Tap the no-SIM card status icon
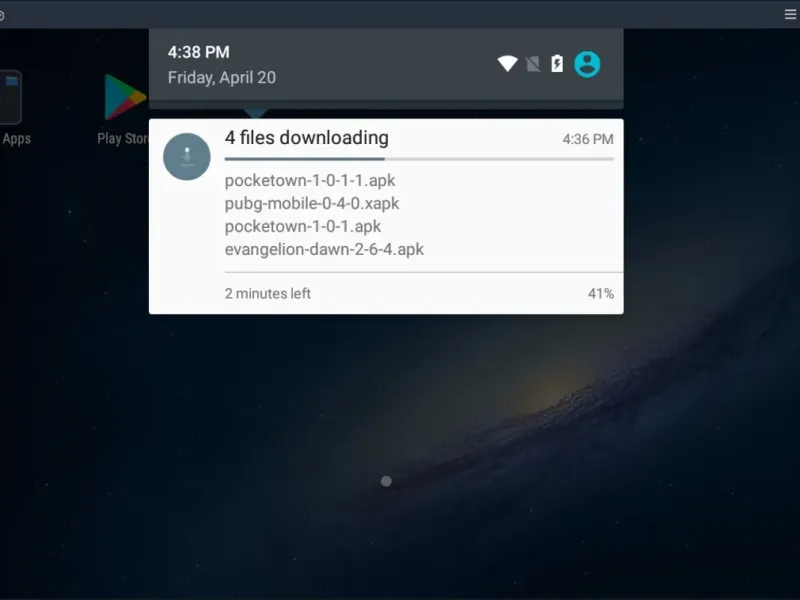Viewport: 800px width, 600px height. tap(533, 64)
